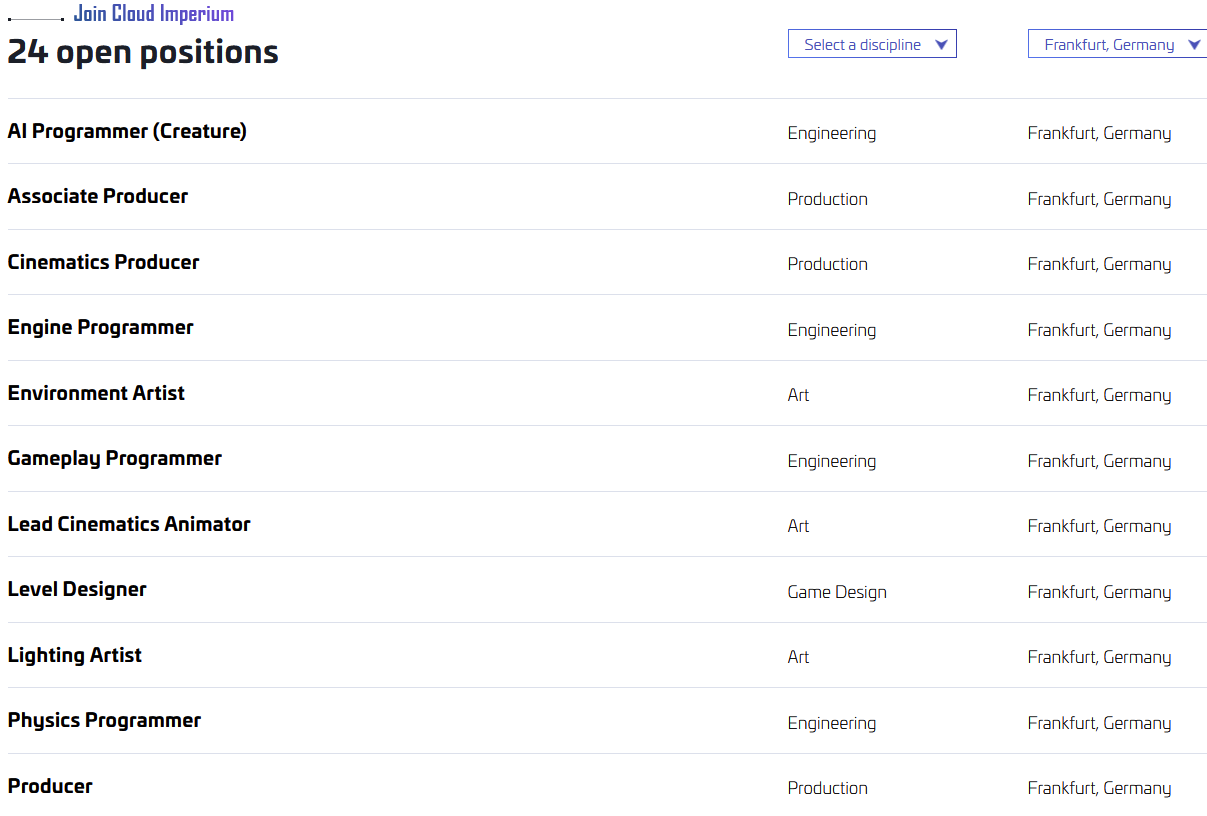Click Engineering in the Physics Programmer row
Screen dimensions: 1207x816
(x=832, y=723)
